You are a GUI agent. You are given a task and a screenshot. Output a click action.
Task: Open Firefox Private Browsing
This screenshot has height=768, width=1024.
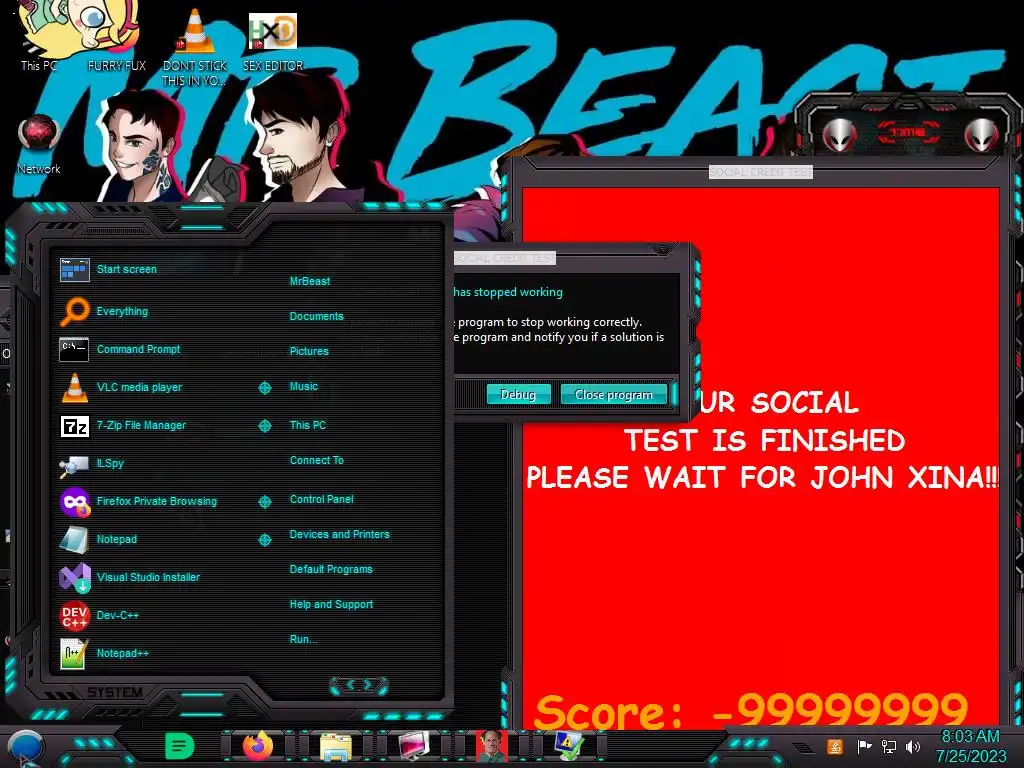pyautogui.click(x=138, y=502)
